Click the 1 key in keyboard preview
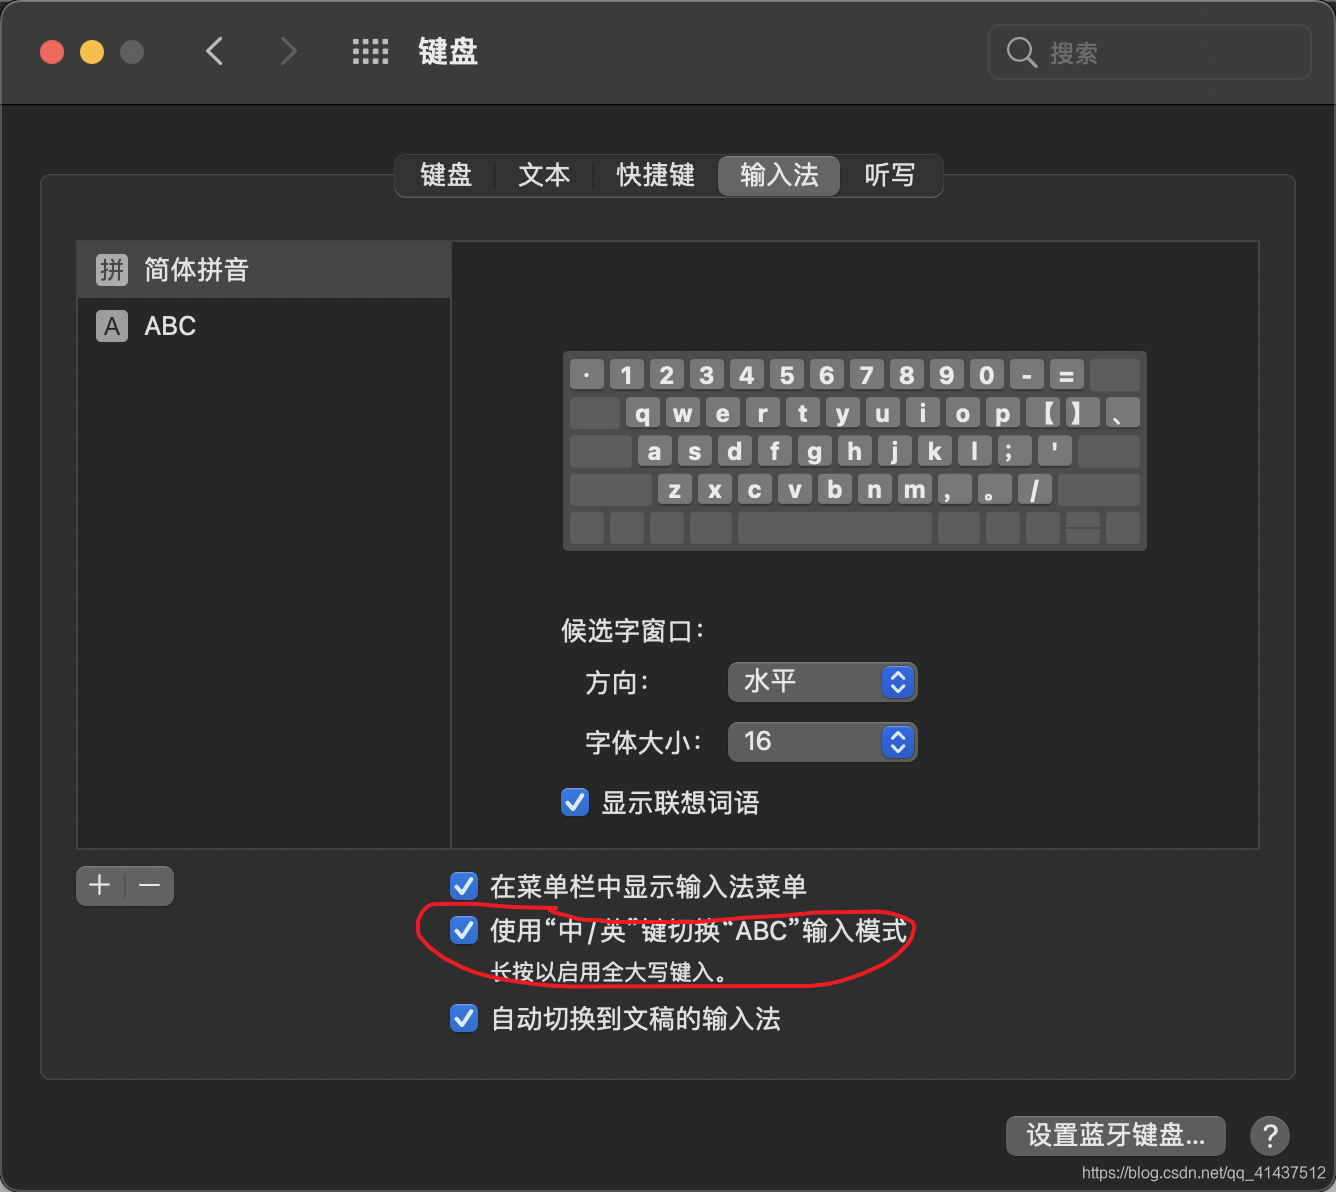 click(627, 375)
